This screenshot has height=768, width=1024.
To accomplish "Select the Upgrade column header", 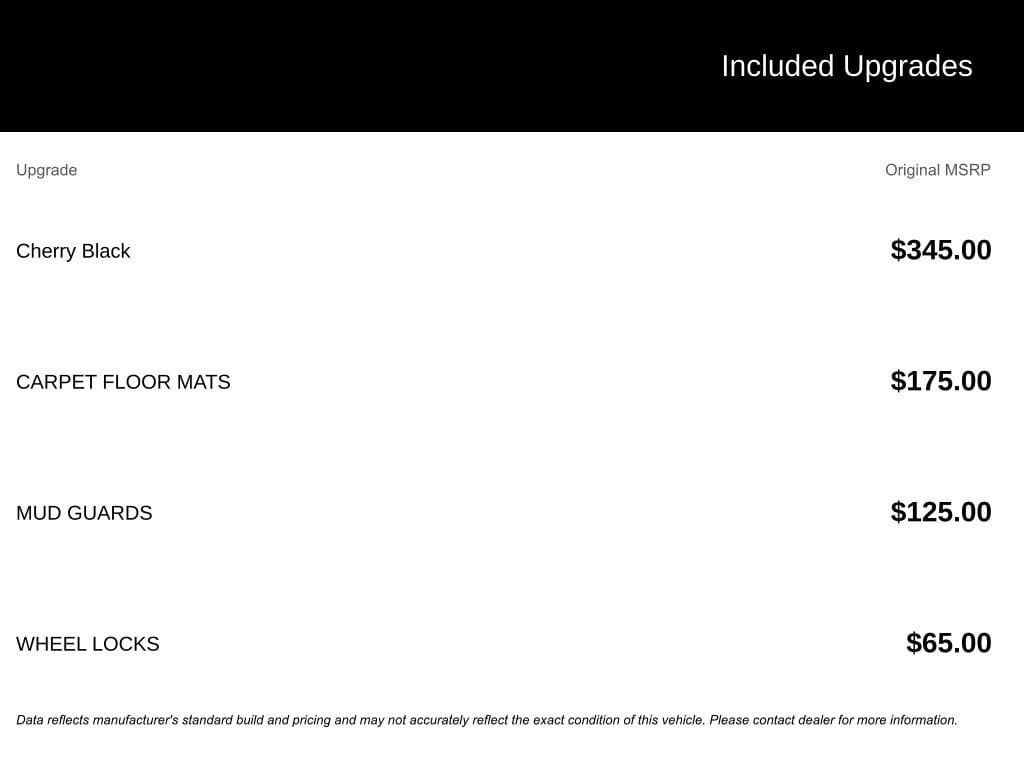I will click(x=46, y=170).
